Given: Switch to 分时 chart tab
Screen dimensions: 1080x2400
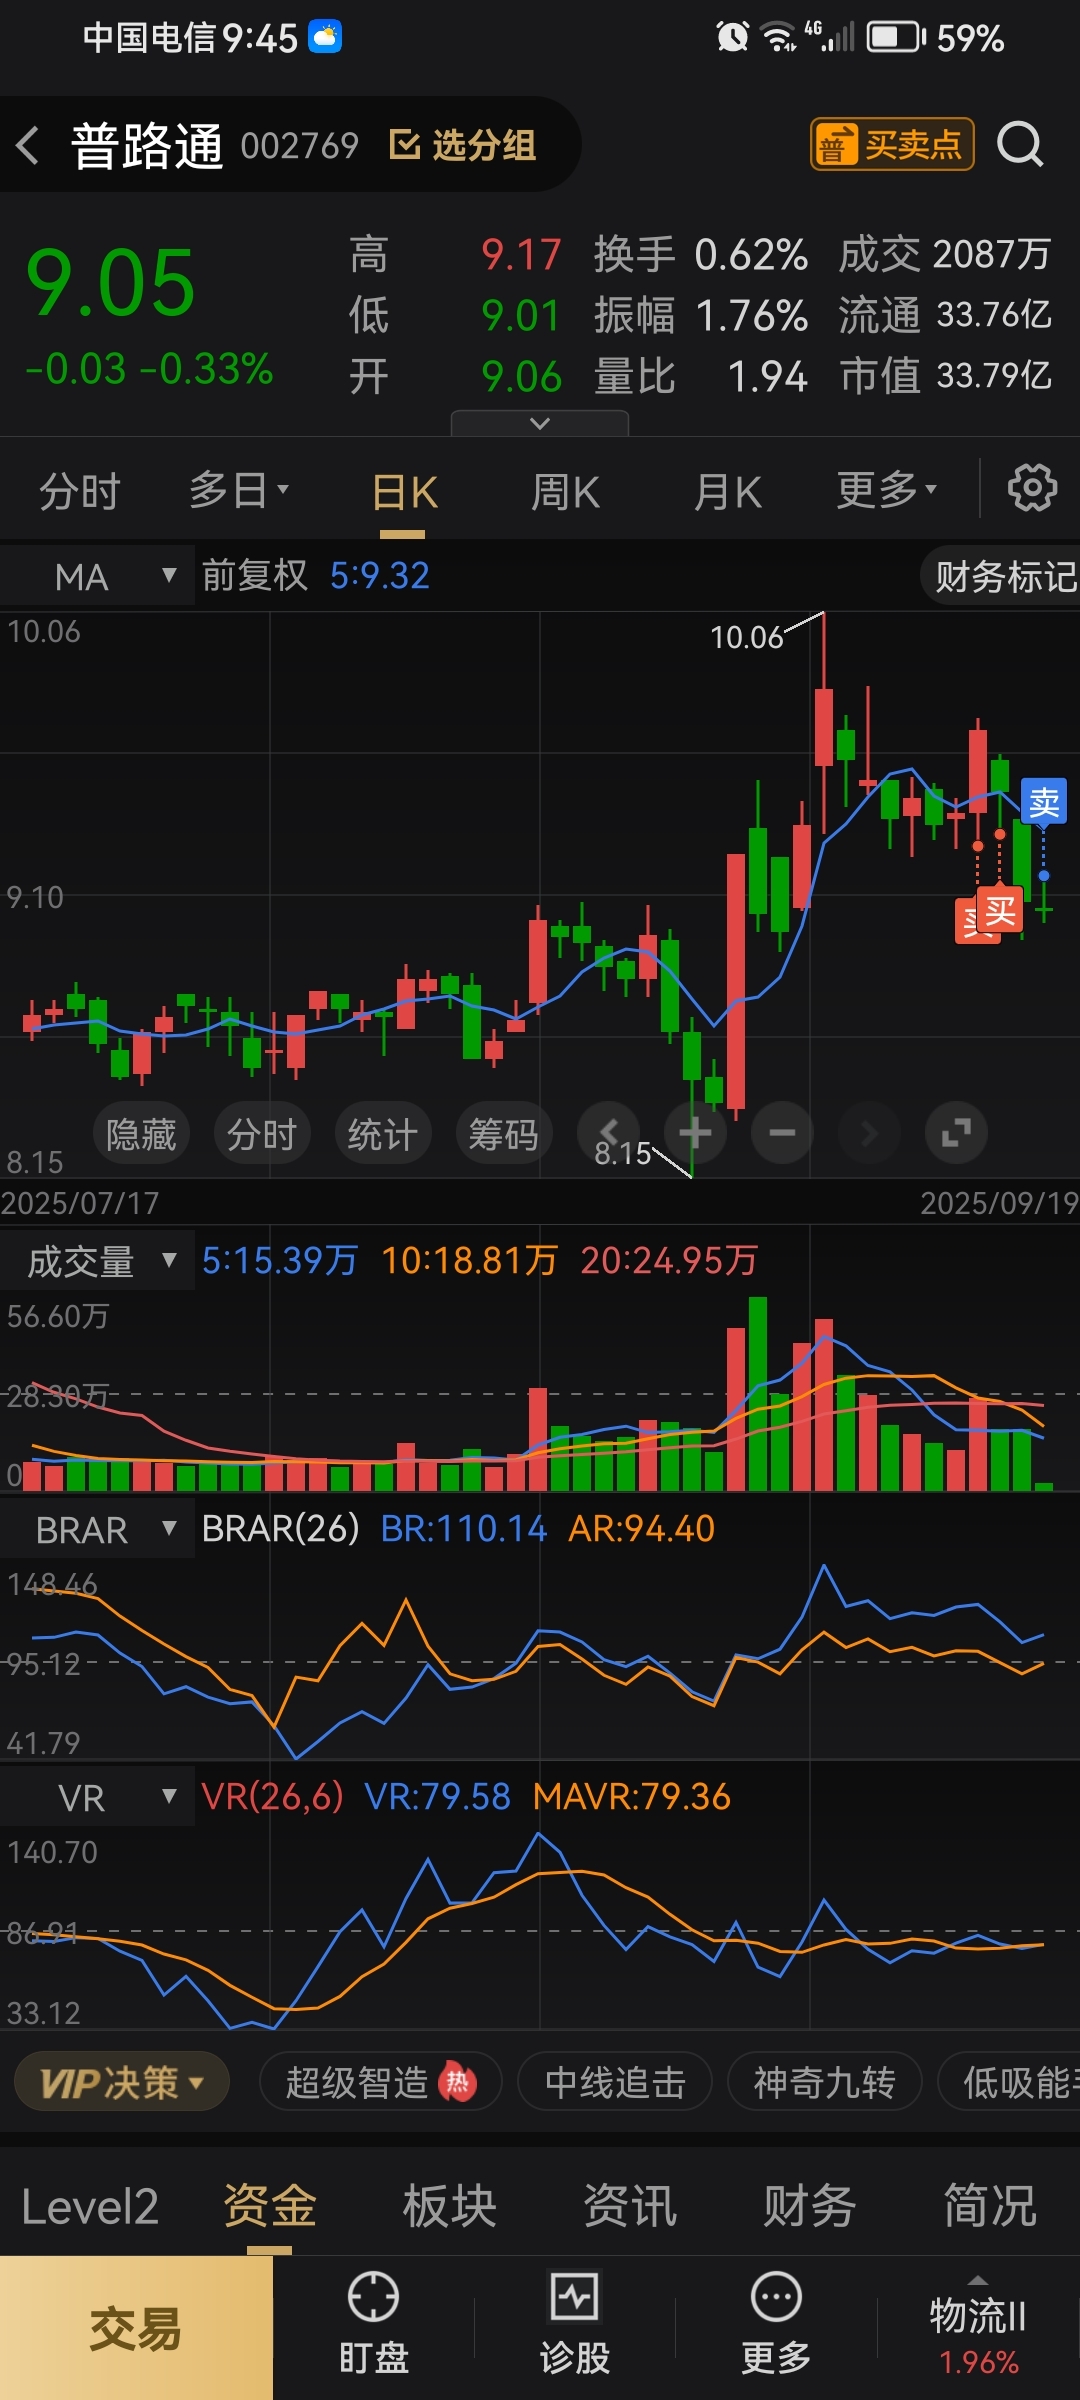Looking at the screenshot, I should pos(79,491).
